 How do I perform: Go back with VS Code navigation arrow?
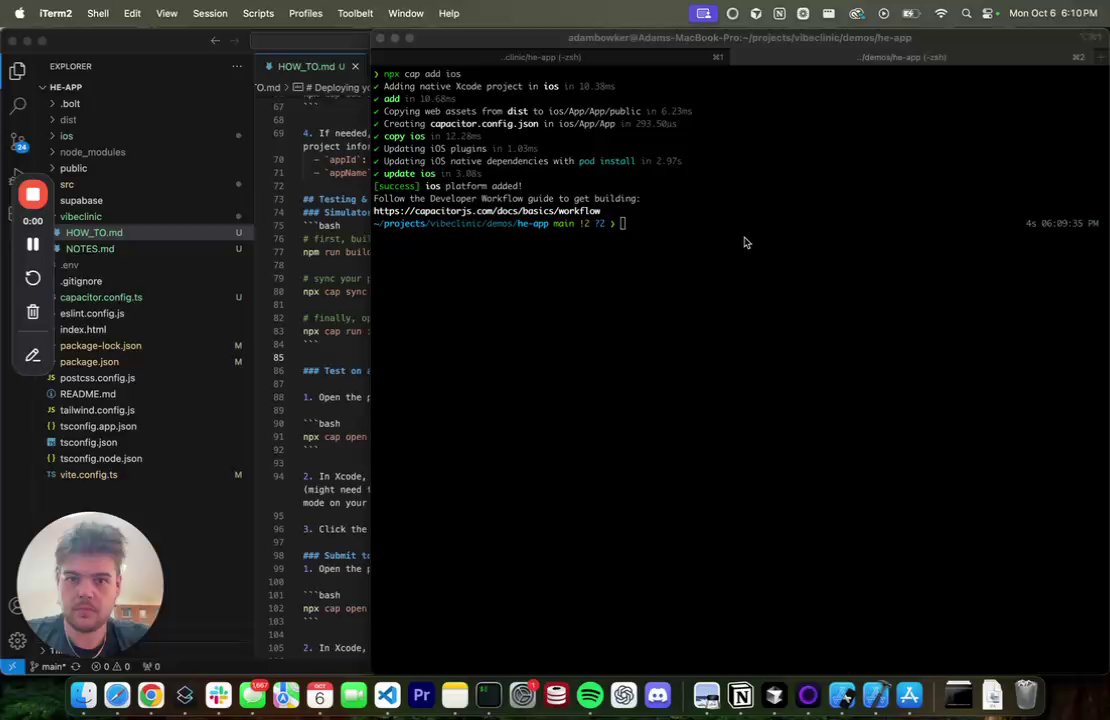point(215,41)
